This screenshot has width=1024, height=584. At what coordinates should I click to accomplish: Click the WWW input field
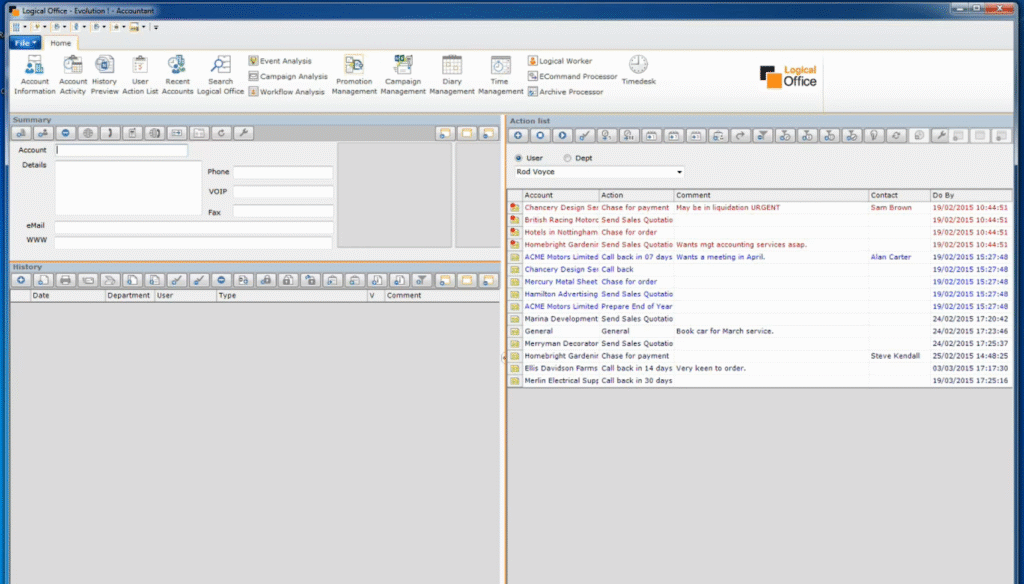(x=193, y=242)
